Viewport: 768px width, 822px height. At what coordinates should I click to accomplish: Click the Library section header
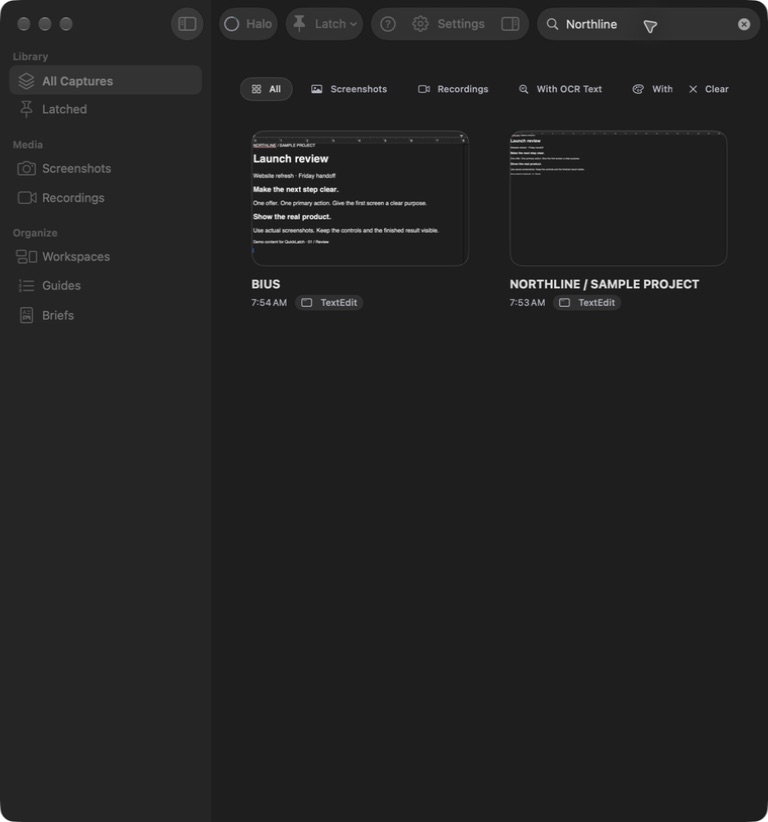pyautogui.click(x=30, y=57)
